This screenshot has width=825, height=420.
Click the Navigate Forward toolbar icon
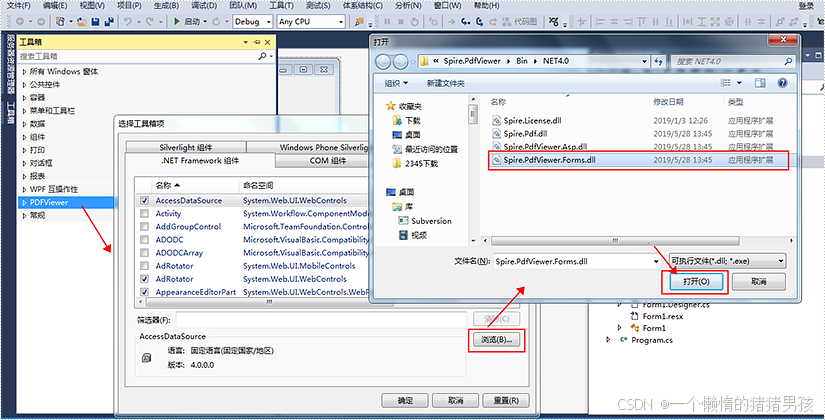click(41, 22)
